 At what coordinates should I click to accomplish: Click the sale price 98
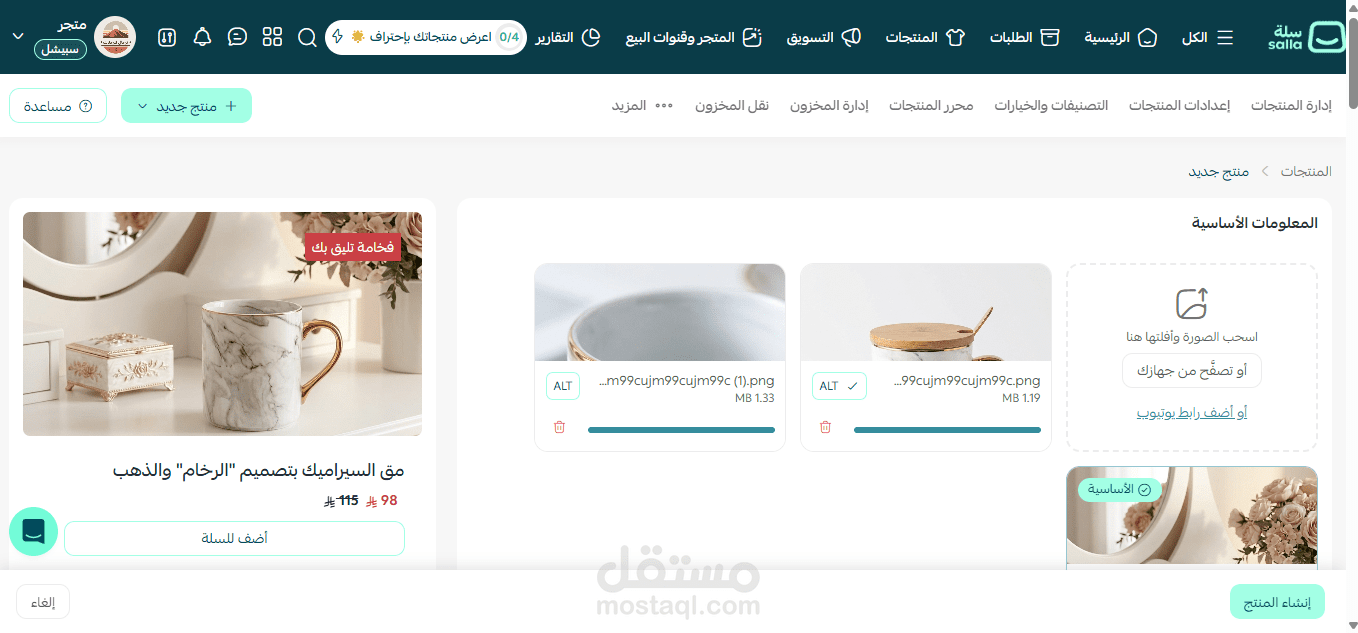coord(382,501)
